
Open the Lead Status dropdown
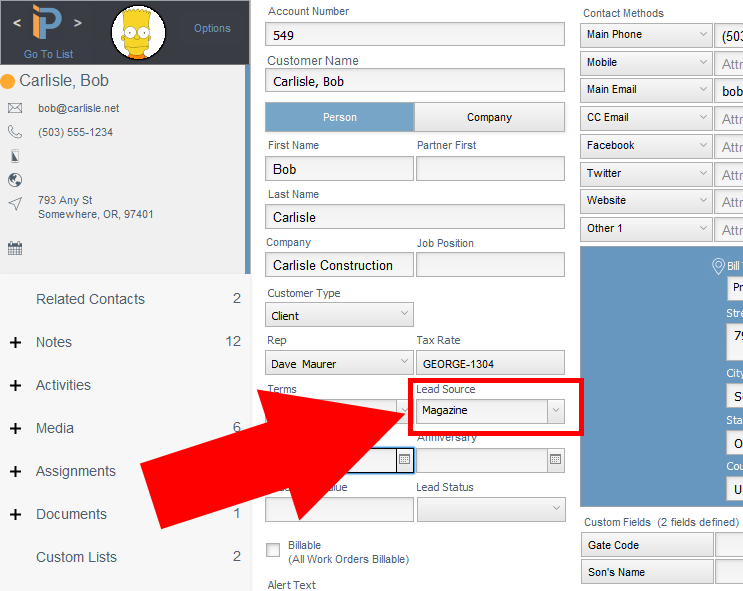point(491,509)
